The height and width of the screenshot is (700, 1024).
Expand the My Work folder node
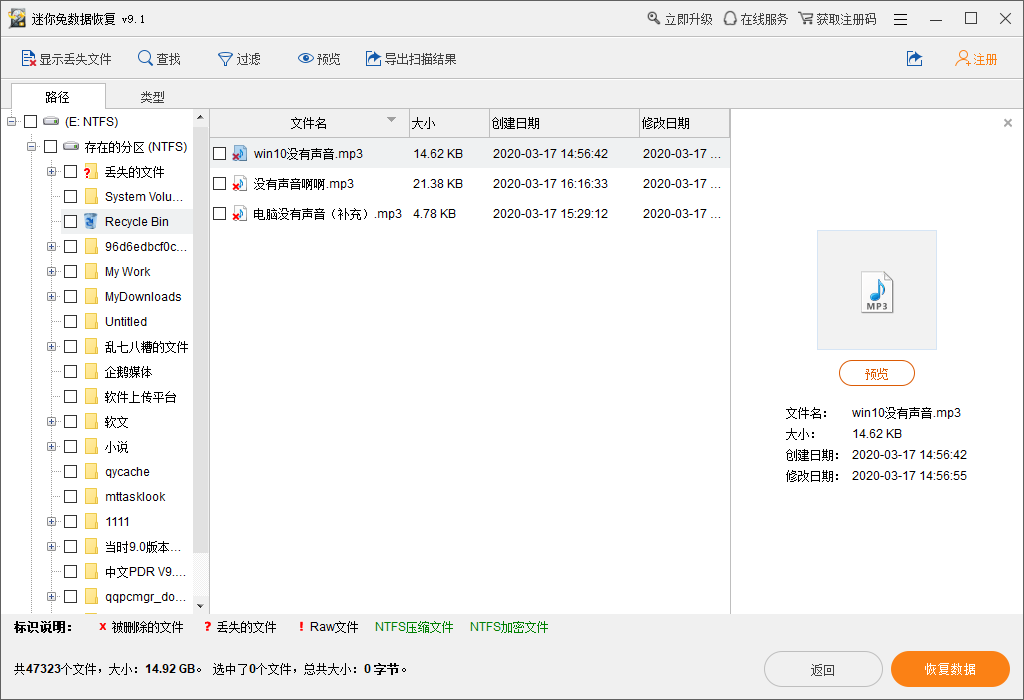(x=51, y=272)
